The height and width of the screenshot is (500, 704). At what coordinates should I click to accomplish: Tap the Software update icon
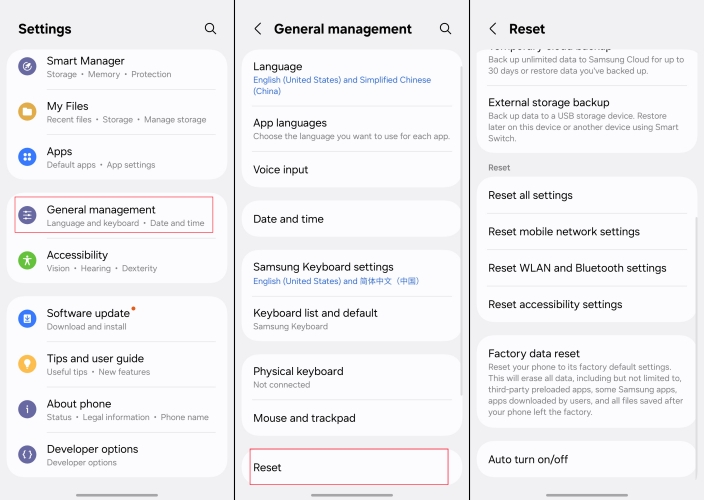point(28,319)
